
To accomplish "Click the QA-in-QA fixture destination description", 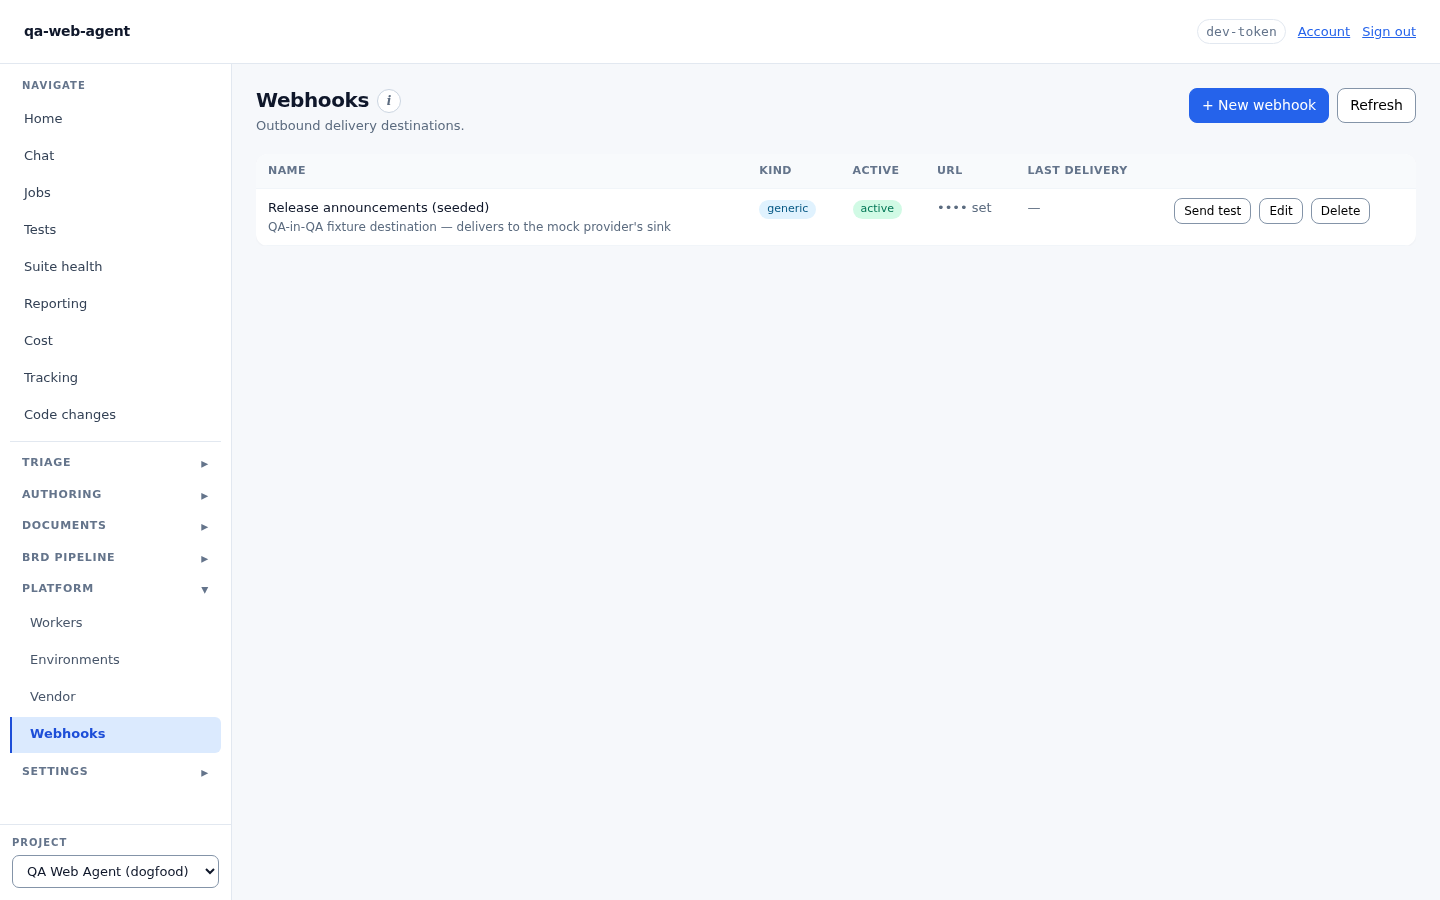I will click(469, 227).
